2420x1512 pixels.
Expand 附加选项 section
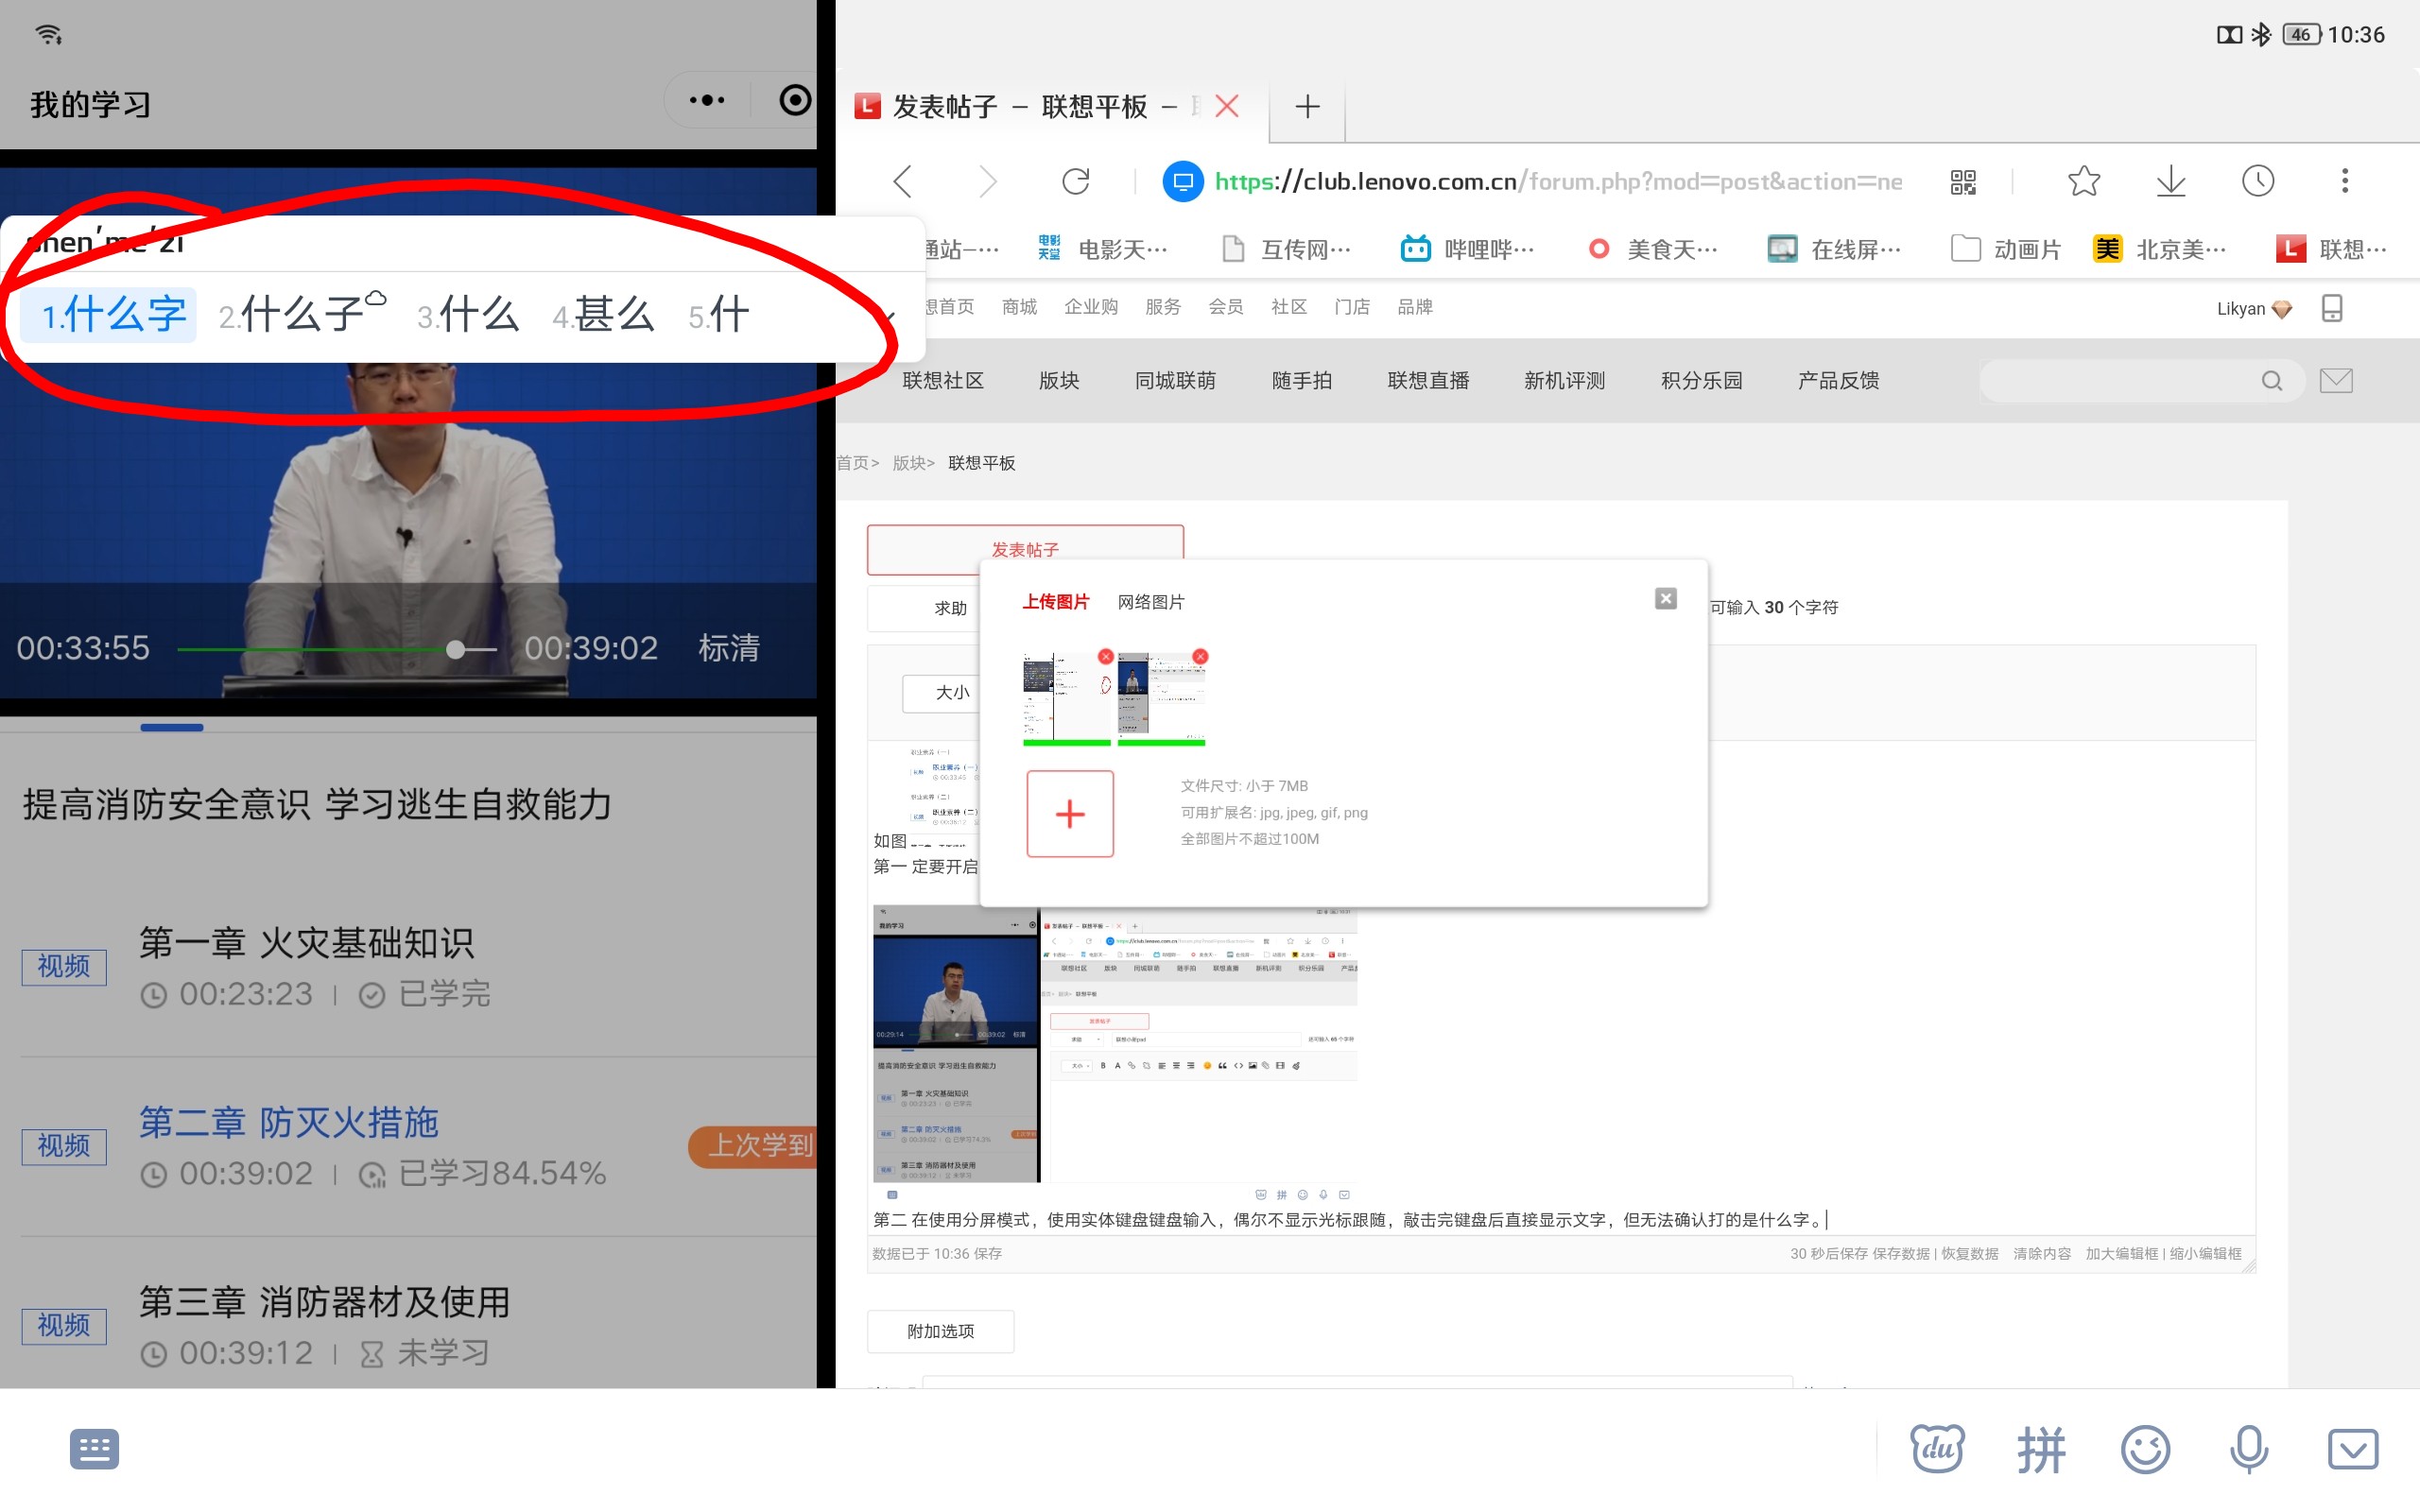click(x=940, y=1331)
